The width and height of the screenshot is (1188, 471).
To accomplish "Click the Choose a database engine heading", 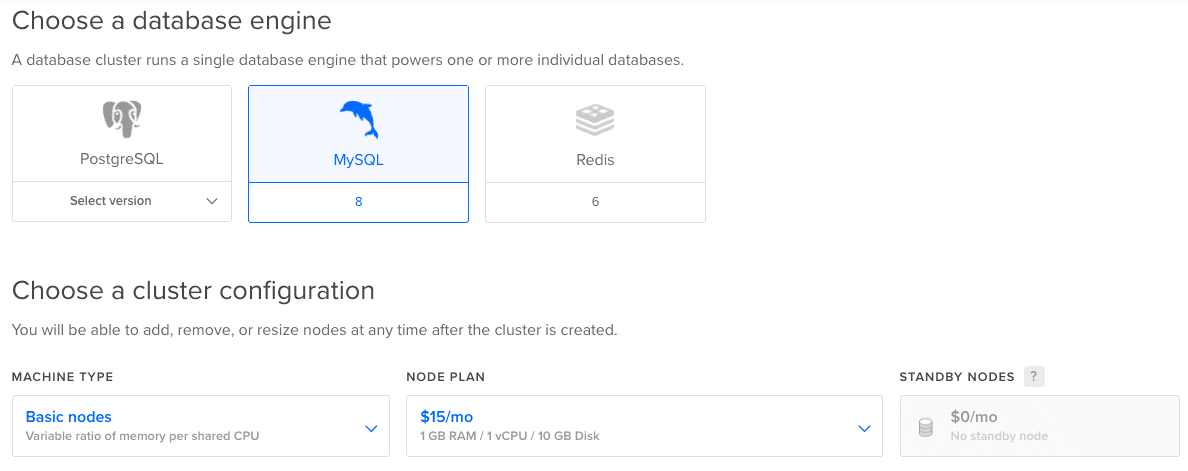I will [172, 20].
